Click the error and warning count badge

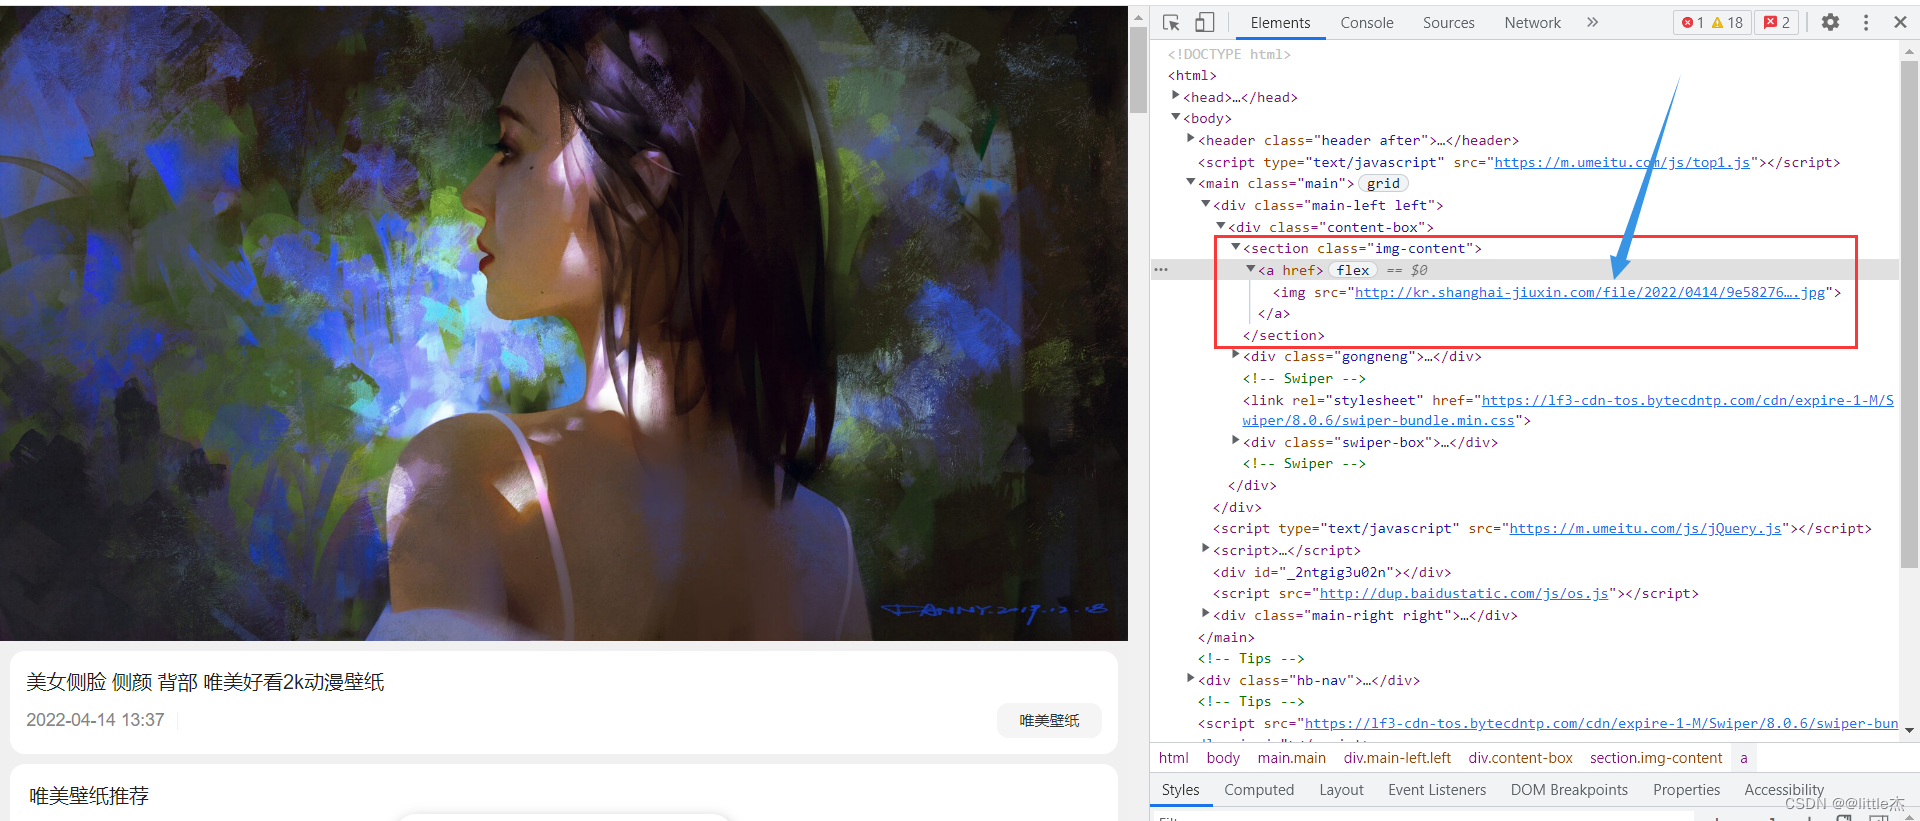click(x=1712, y=22)
